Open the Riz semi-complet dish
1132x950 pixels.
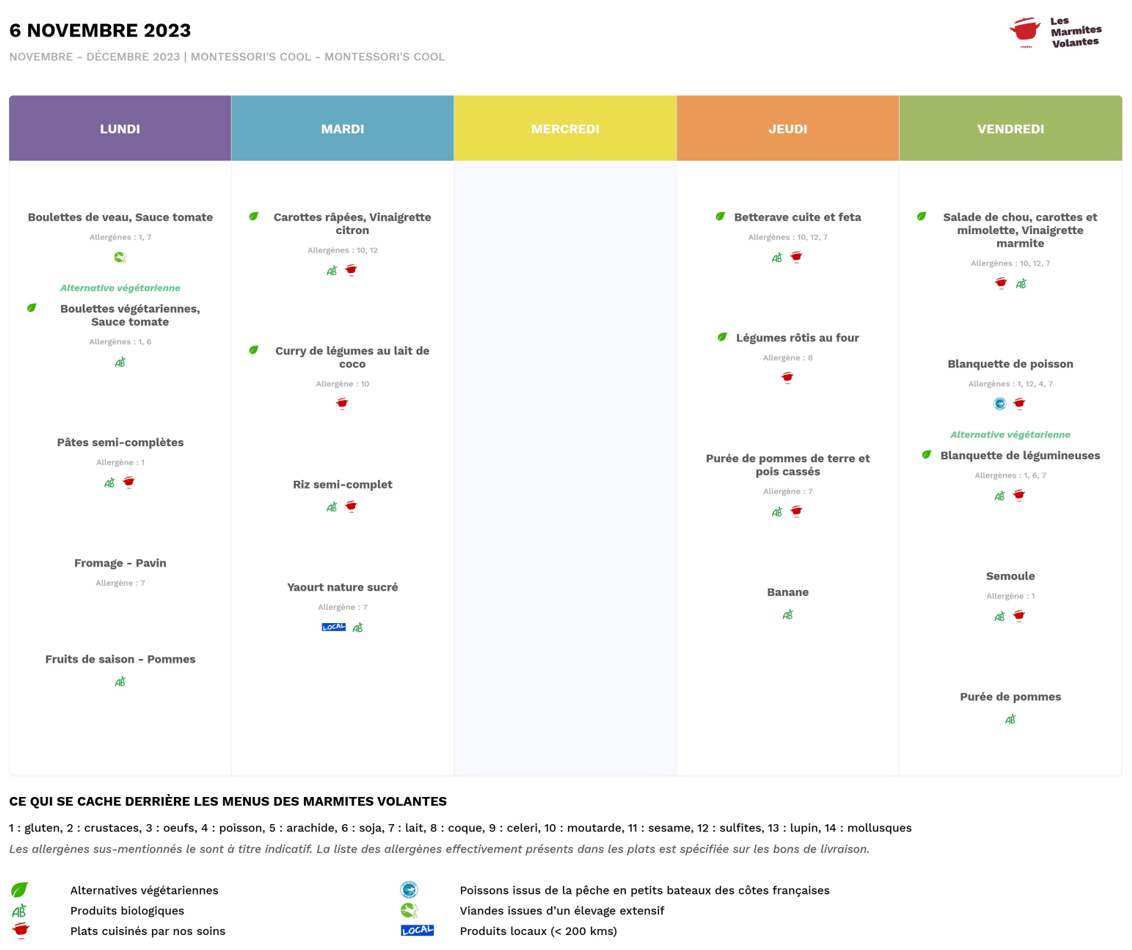(342, 485)
